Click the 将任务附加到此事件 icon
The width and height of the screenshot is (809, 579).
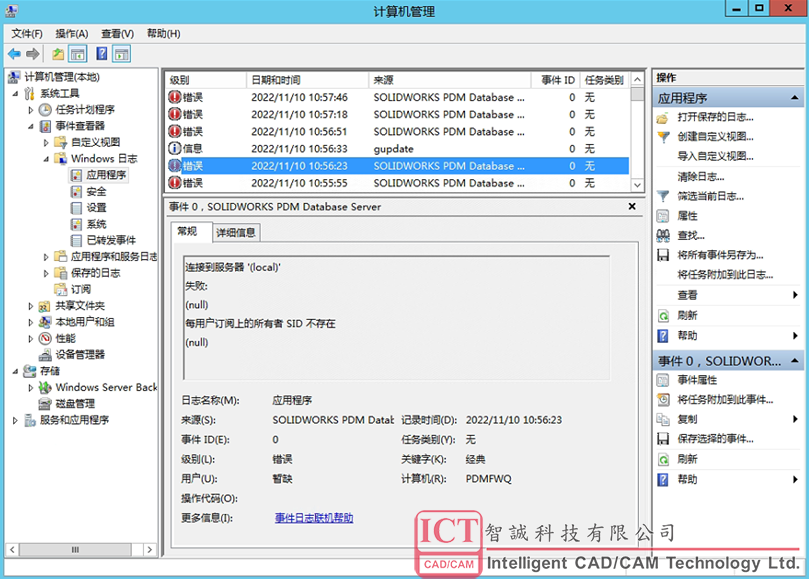[x=663, y=399]
